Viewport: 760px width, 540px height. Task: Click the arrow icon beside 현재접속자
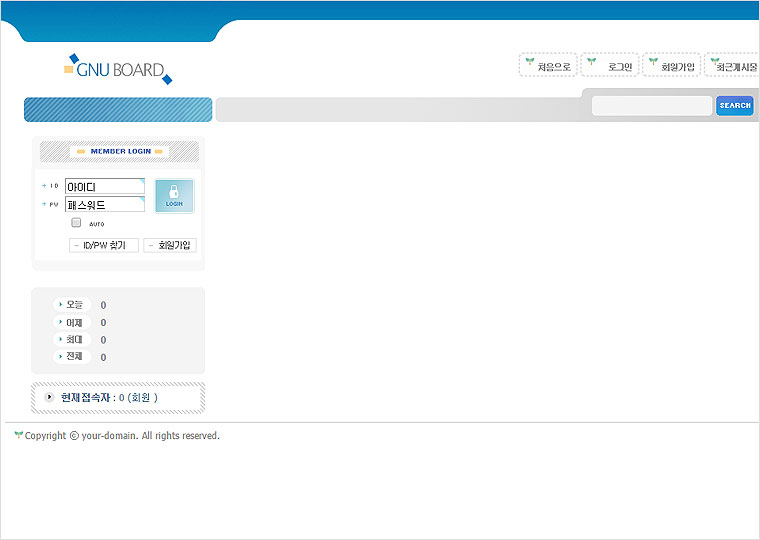50,397
